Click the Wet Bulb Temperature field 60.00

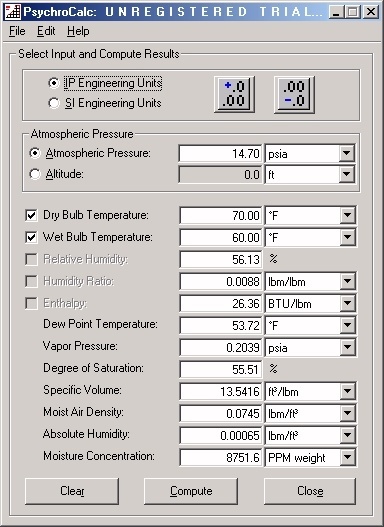click(221, 237)
